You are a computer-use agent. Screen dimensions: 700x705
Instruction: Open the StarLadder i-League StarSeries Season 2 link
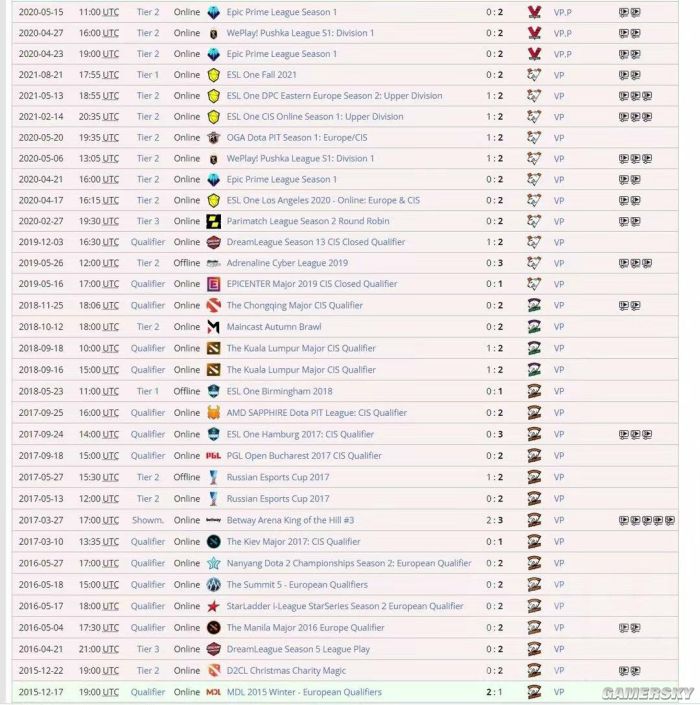coord(345,607)
